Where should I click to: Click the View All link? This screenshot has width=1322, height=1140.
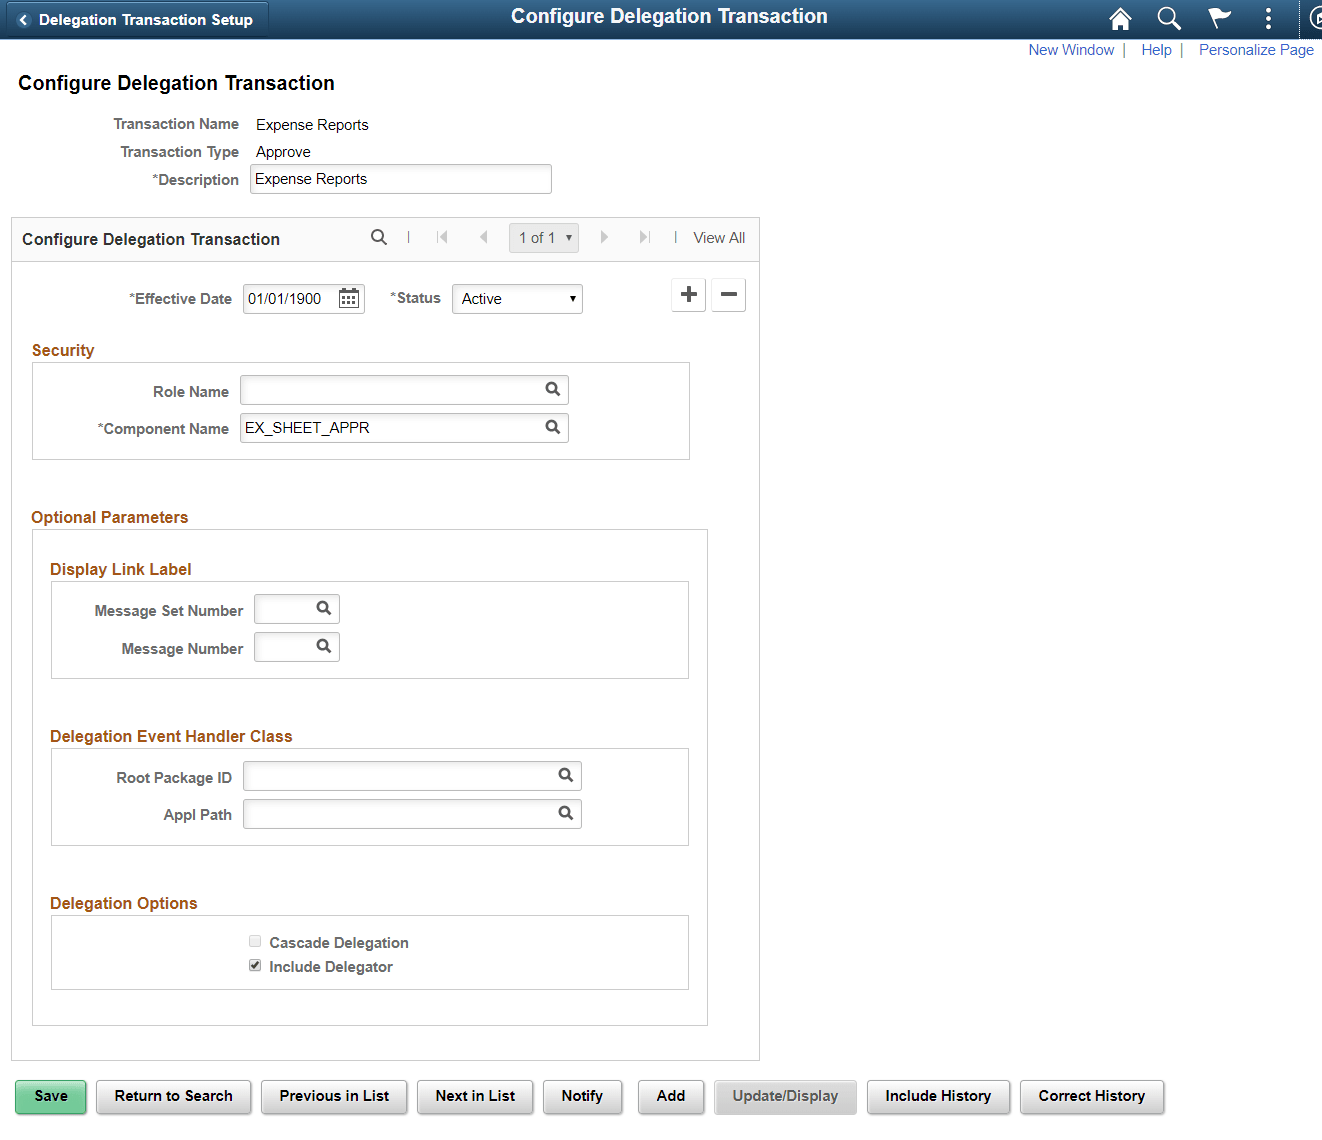[x=718, y=237]
